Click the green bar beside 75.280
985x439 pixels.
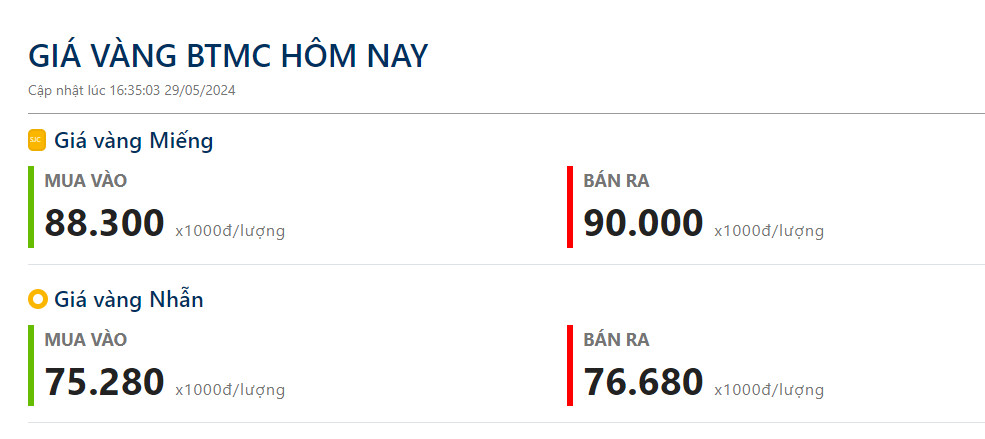pyautogui.click(x=31, y=365)
